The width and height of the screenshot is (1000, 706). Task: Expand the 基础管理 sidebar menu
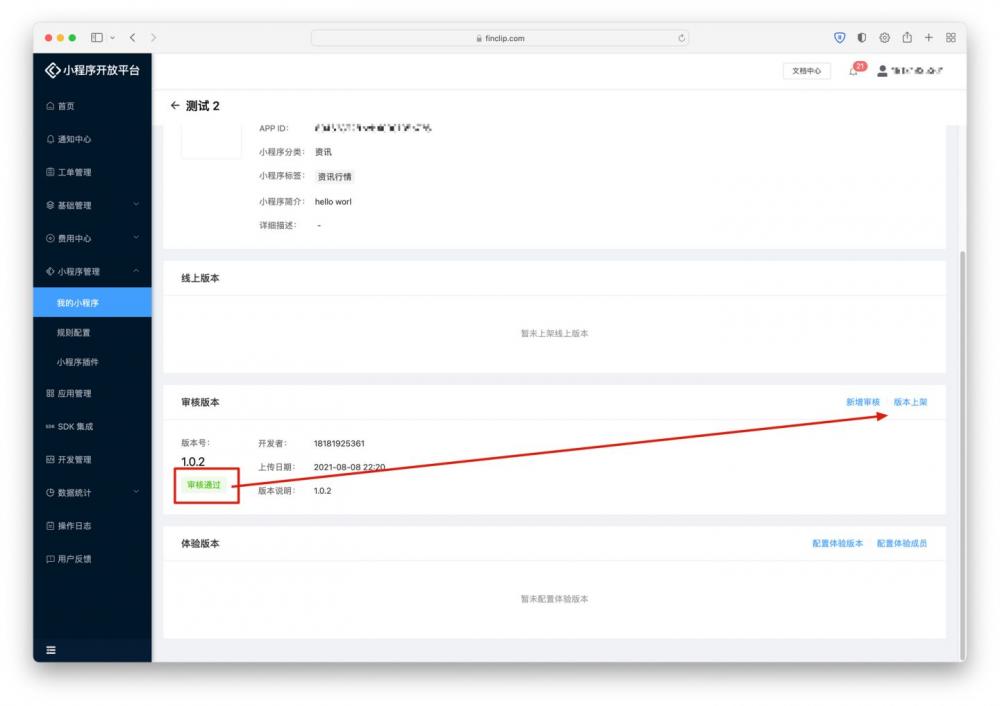pos(92,205)
